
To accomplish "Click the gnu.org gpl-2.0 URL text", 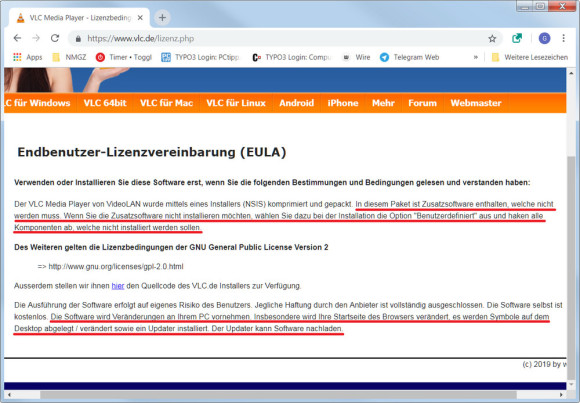I will coord(116,266).
